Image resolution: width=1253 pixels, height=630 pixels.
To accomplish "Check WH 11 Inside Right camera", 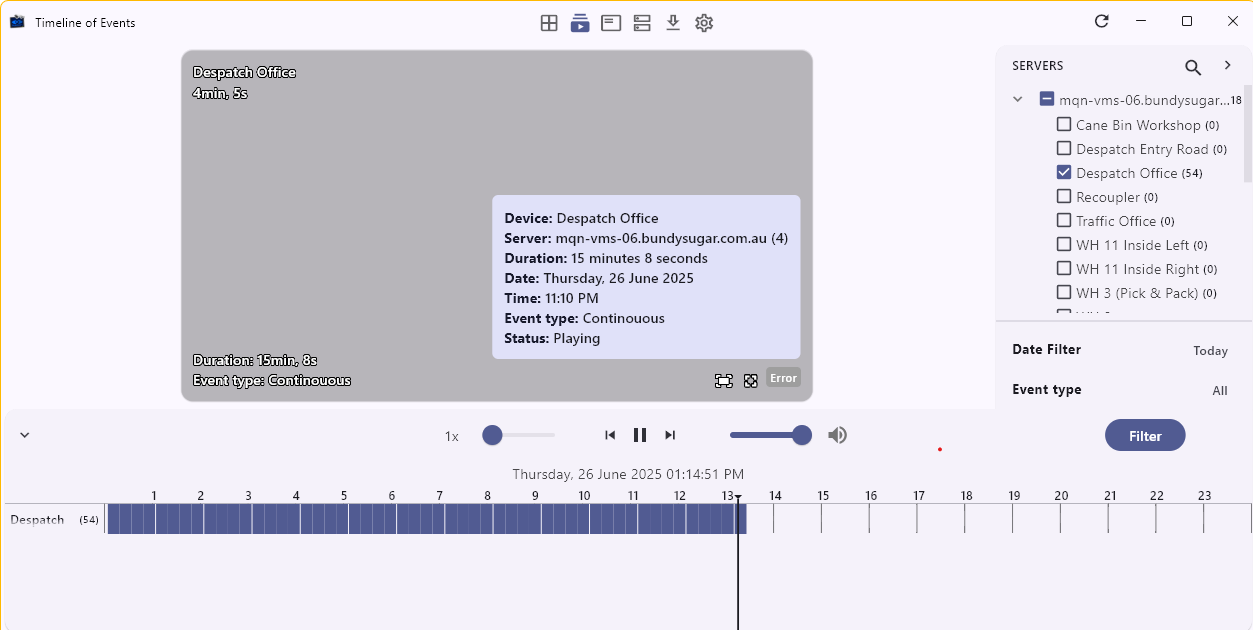I will click(1064, 269).
